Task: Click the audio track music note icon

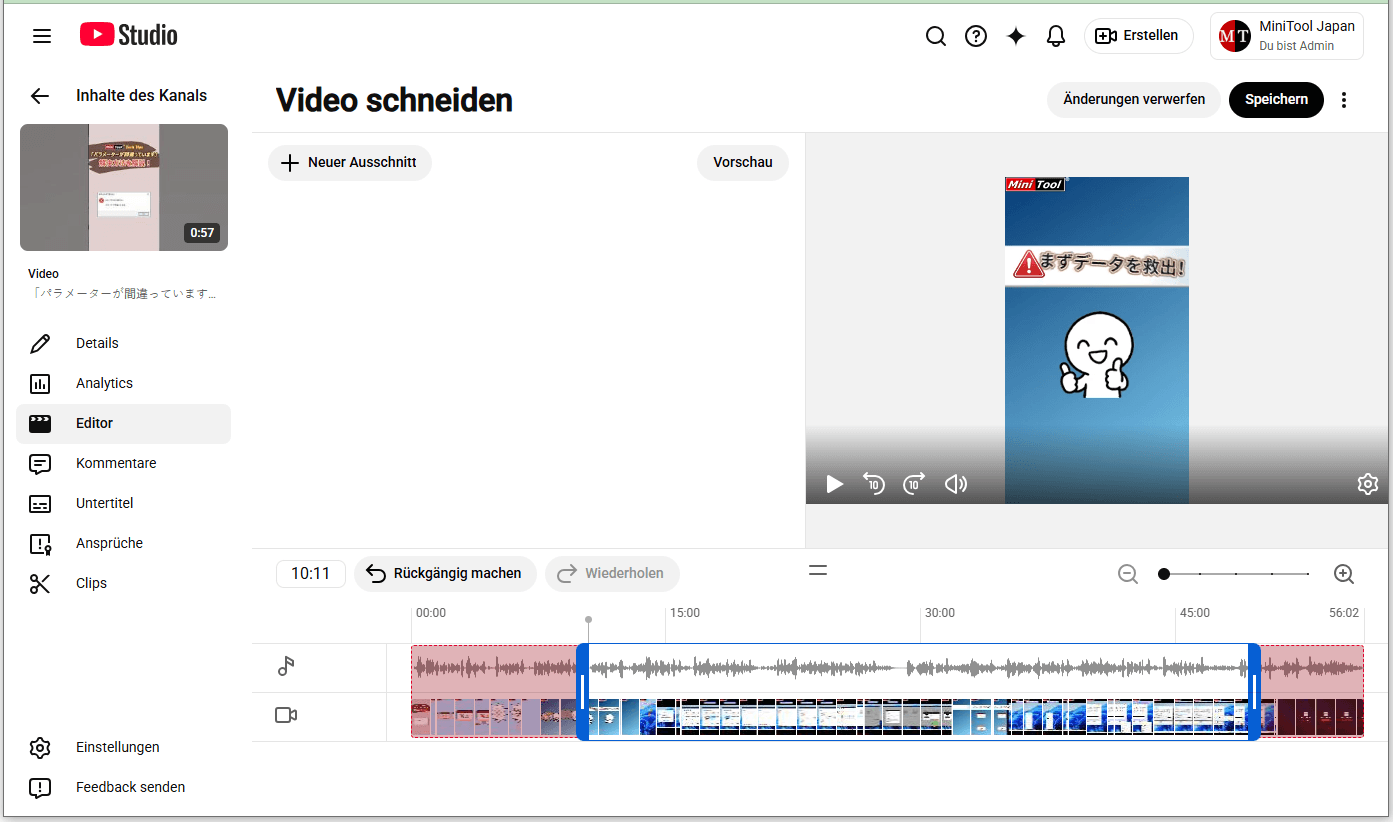Action: 286,667
